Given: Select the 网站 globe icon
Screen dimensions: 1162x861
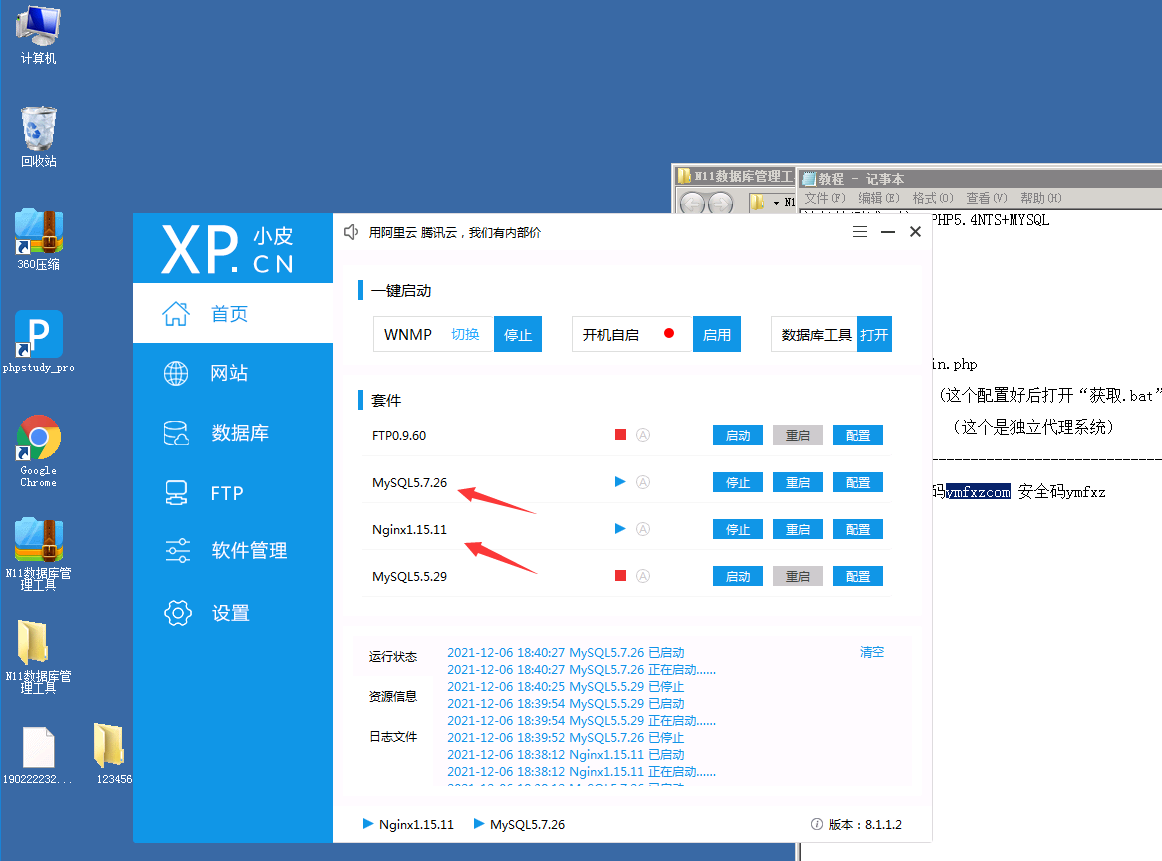Looking at the screenshot, I should tap(176, 374).
